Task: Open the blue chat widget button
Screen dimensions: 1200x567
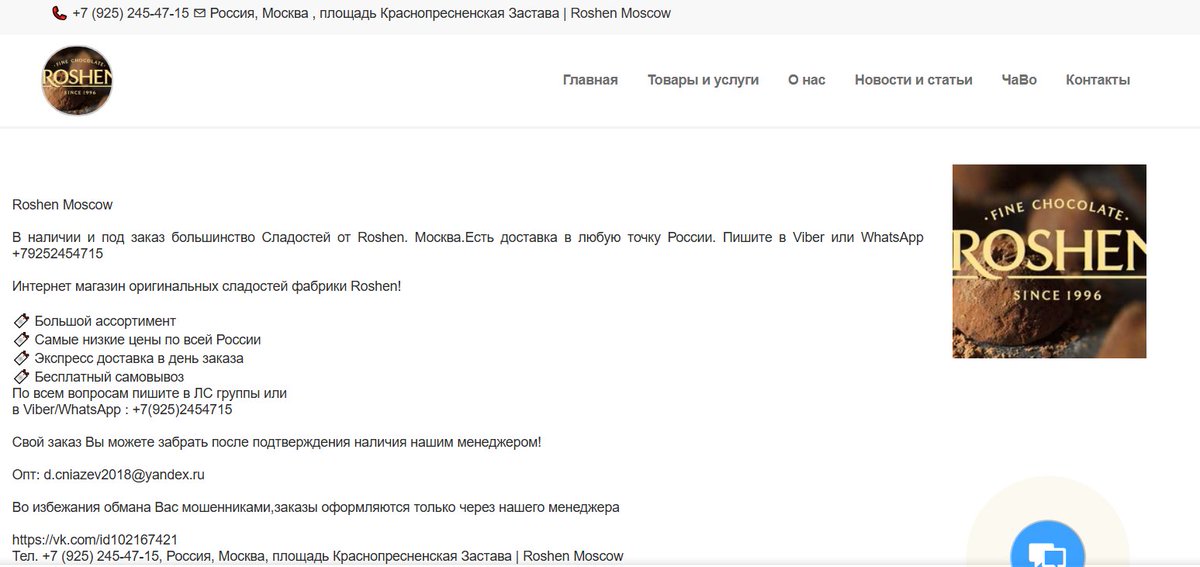Action: pyautogui.click(x=1047, y=544)
